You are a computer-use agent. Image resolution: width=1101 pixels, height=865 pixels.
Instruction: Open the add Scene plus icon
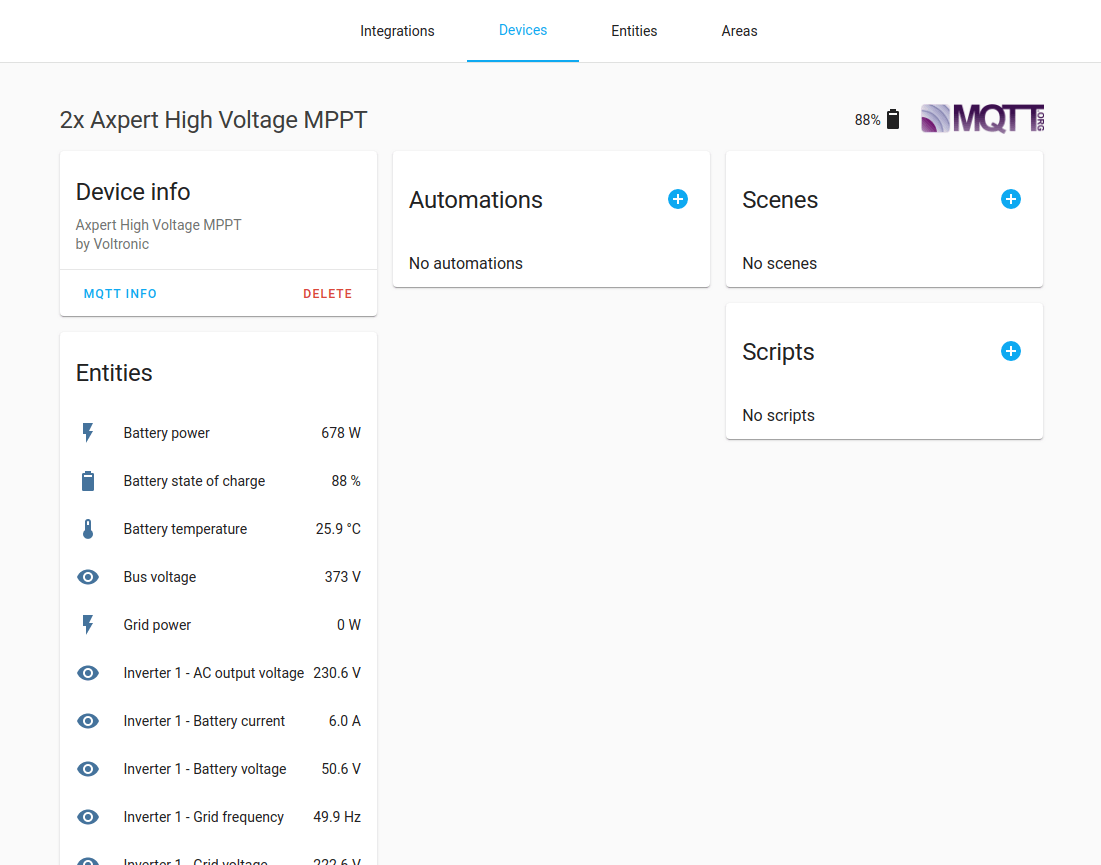(1010, 199)
